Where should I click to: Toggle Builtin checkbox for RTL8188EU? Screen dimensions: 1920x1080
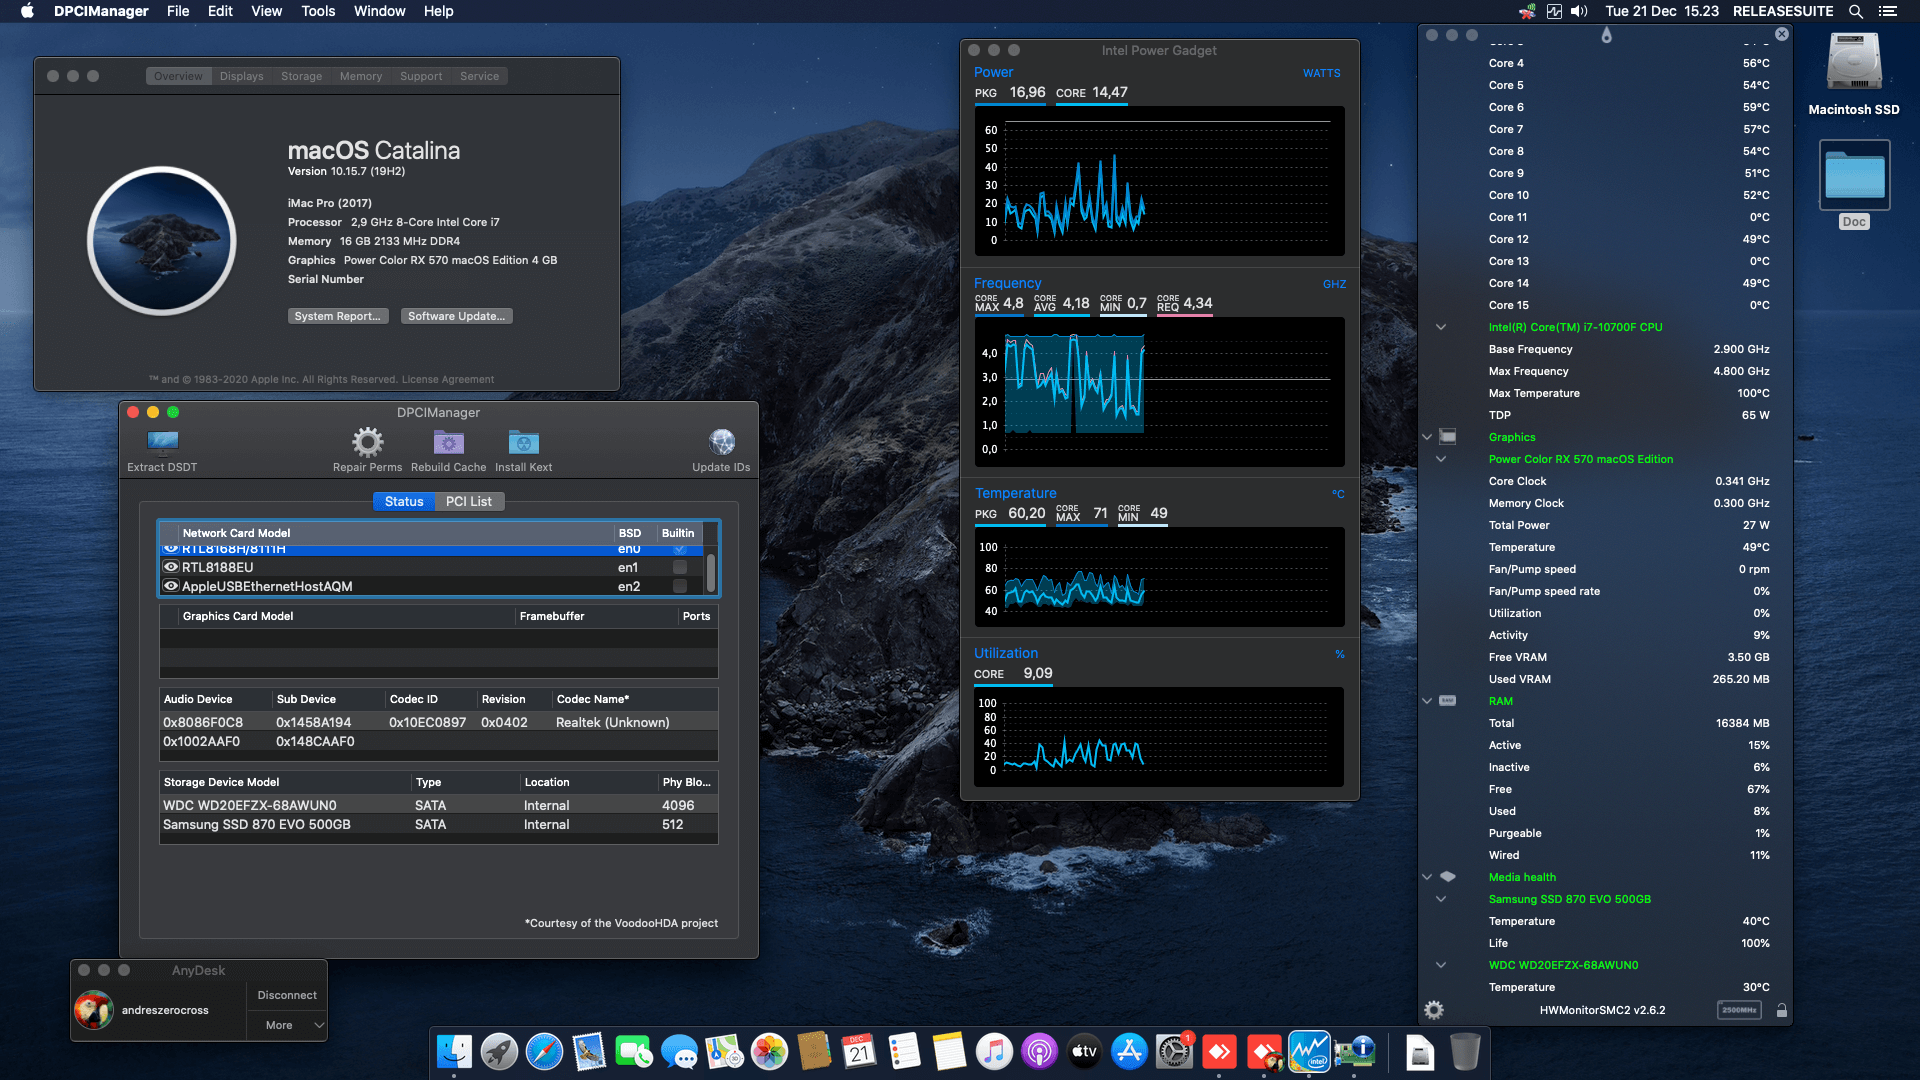coord(680,567)
